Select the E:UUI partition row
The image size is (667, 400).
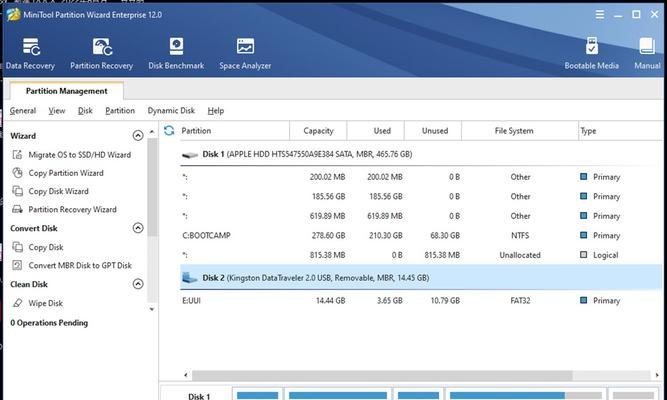[x=421, y=300]
